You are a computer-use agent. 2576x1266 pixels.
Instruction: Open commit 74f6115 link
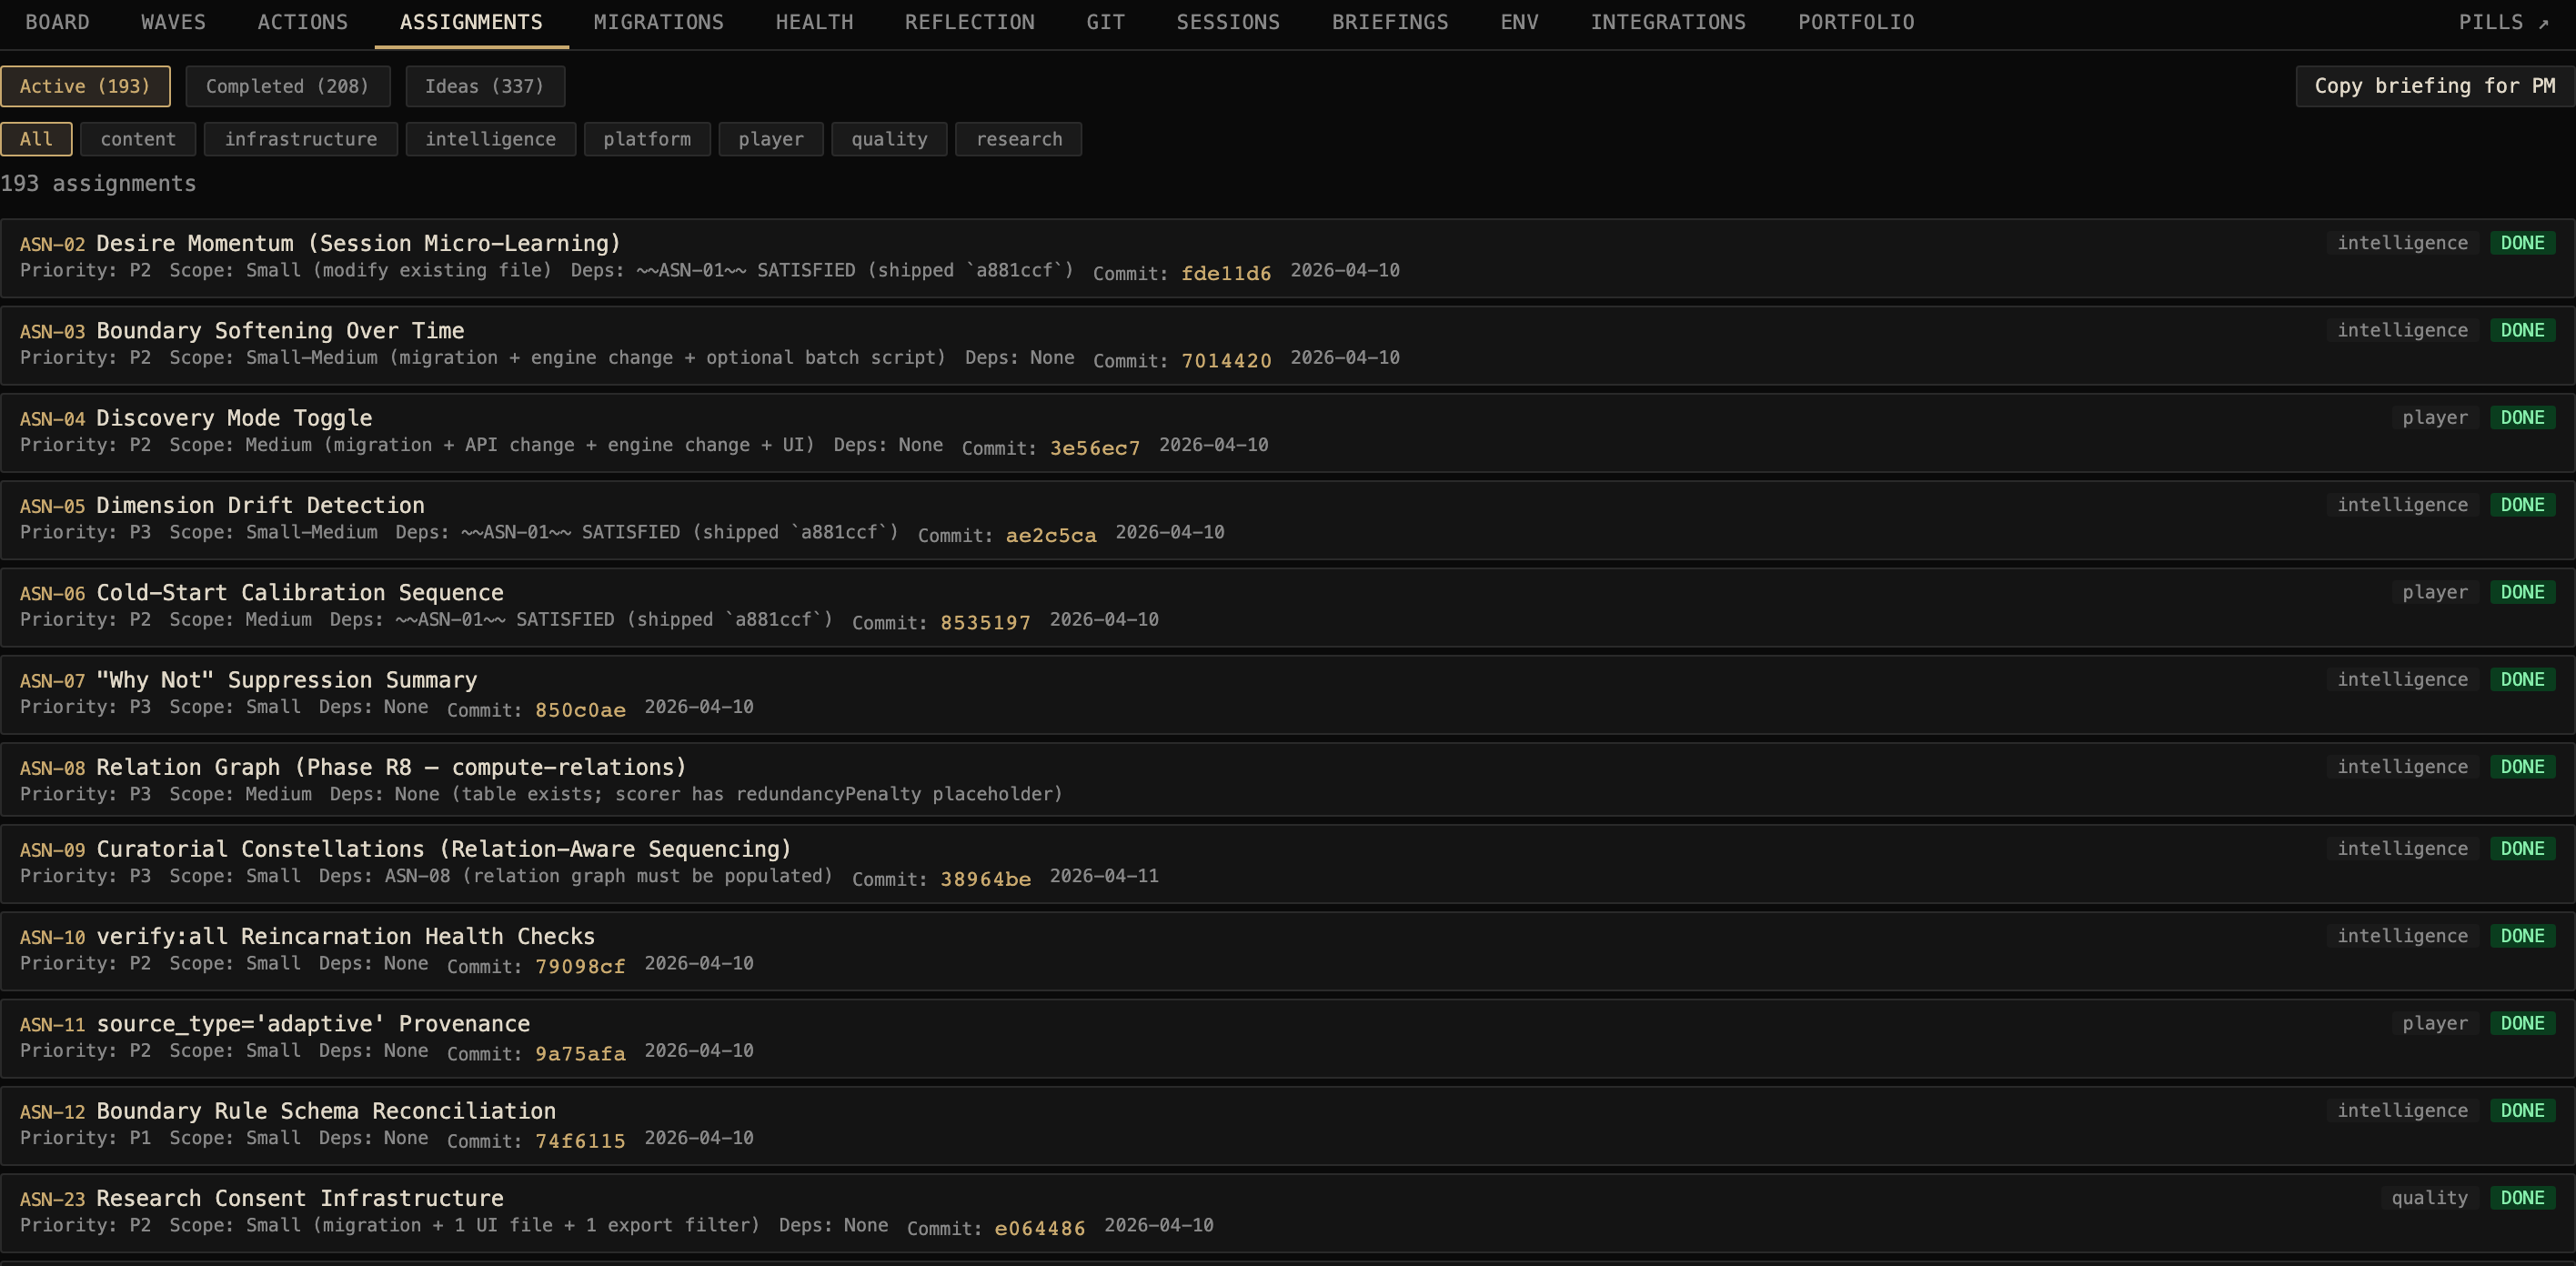click(580, 1141)
